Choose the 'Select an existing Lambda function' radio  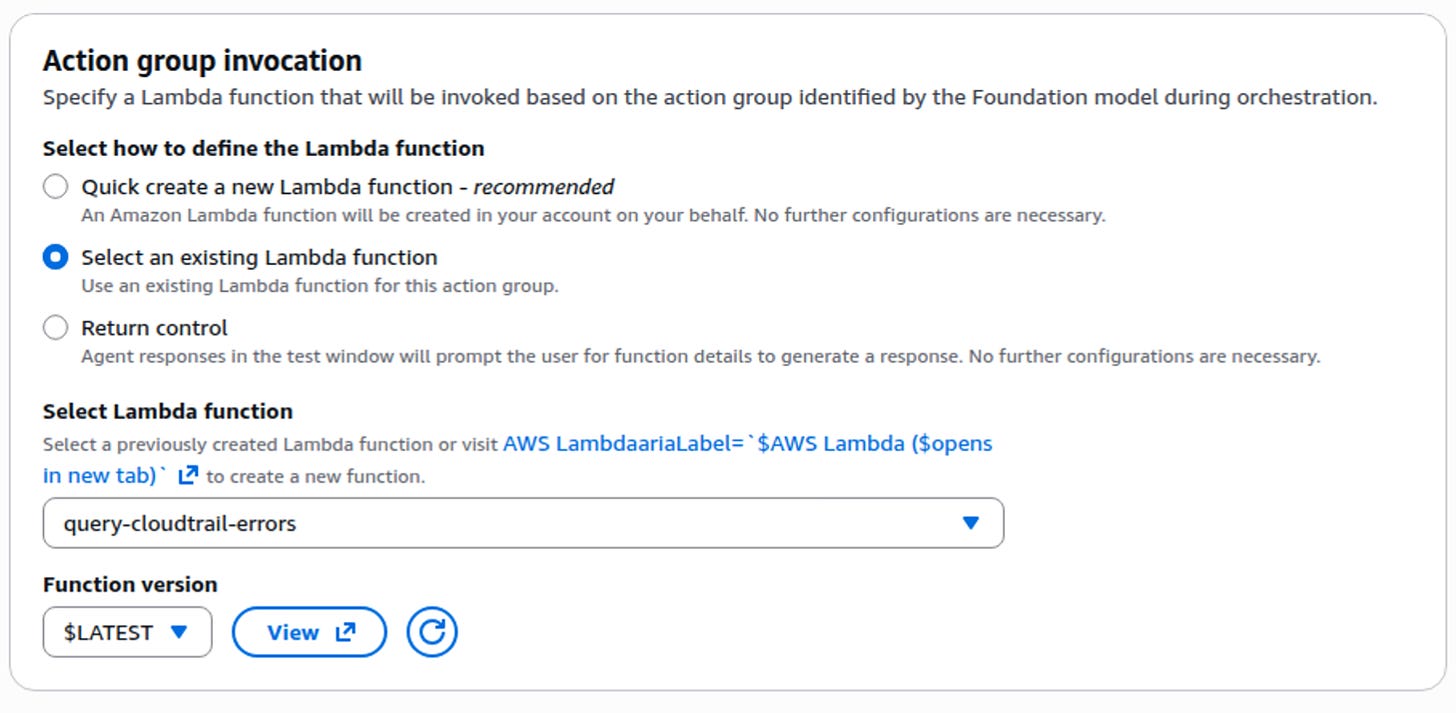click(x=55, y=257)
